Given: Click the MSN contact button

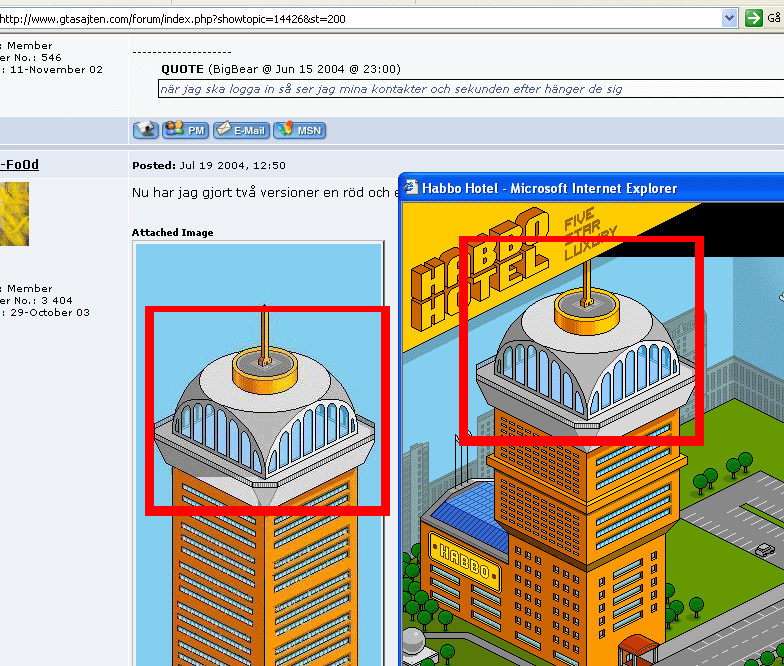Looking at the screenshot, I should (300, 130).
